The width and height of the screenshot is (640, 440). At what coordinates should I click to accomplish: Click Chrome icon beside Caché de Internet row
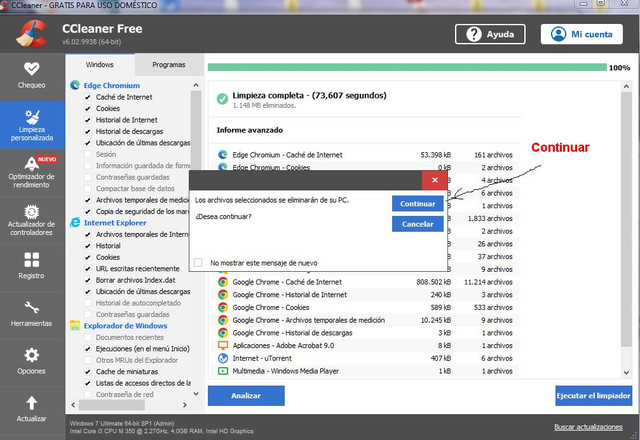[222, 282]
